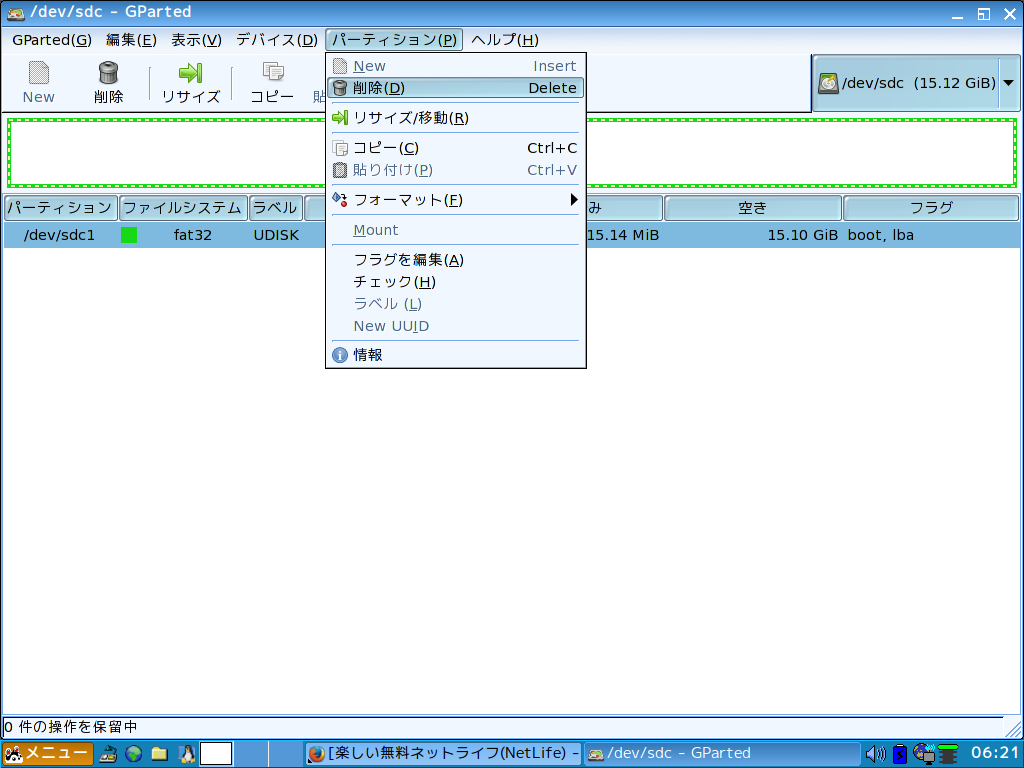Click the green arrow icon by リサイズ/移動
Image resolution: width=1024 pixels, height=768 pixels.
340,118
